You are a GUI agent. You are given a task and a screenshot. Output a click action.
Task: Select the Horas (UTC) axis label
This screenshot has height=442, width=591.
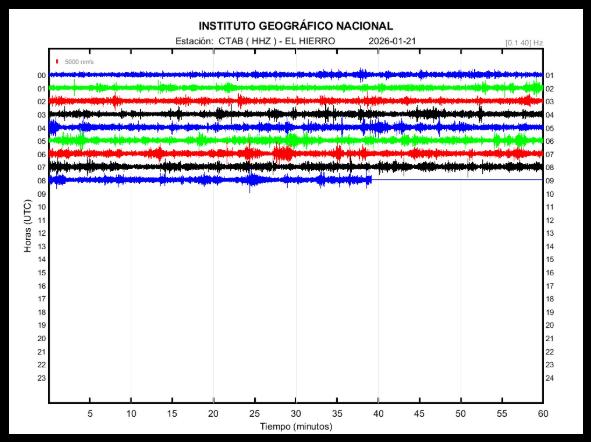click(x=28, y=225)
